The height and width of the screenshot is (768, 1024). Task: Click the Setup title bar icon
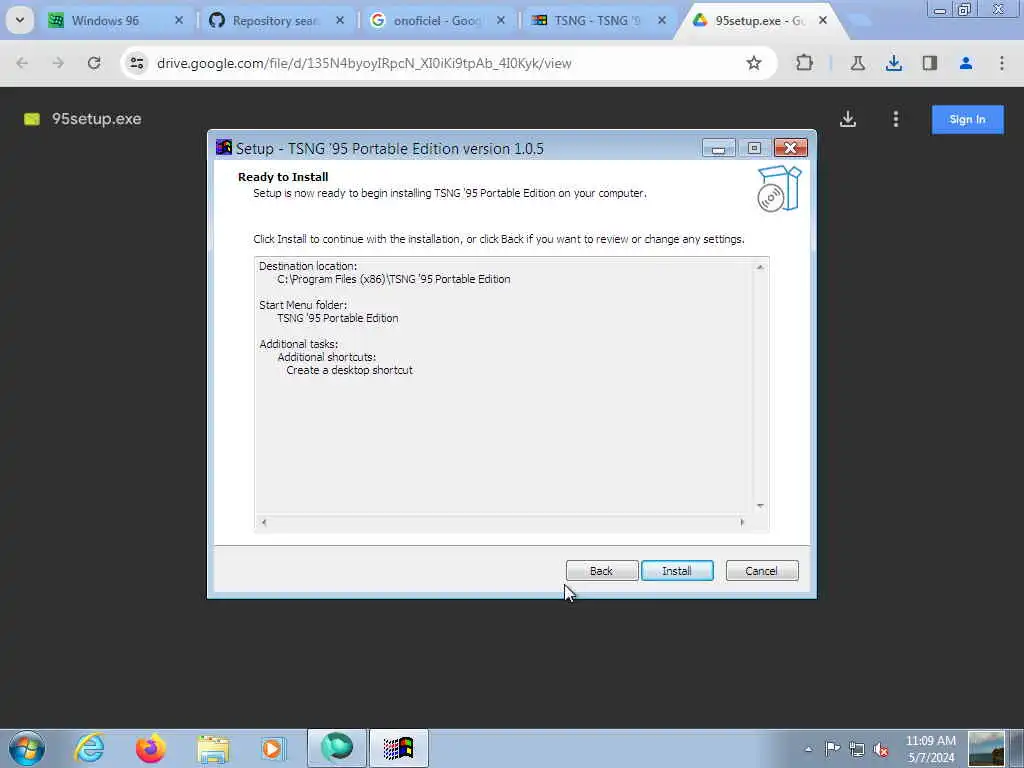(x=224, y=147)
